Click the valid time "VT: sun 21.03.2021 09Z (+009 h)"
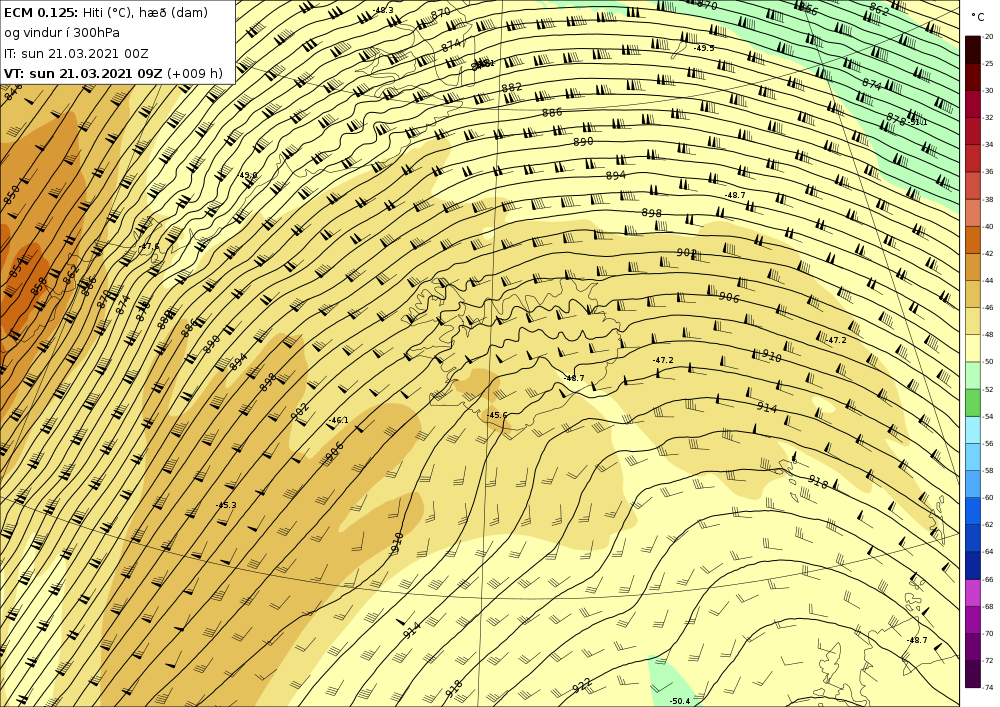1000x707 pixels. click(x=114, y=73)
